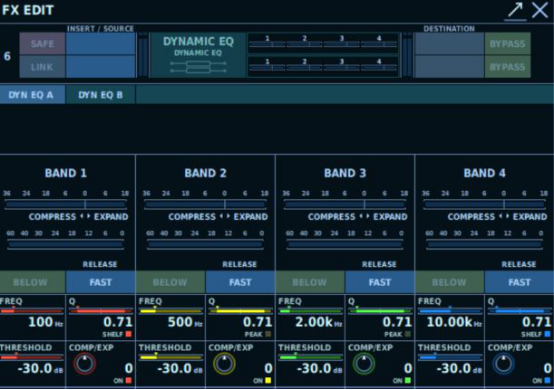554x390 pixels.
Task: Select the DYN EQ A tab
Action: click(x=32, y=95)
